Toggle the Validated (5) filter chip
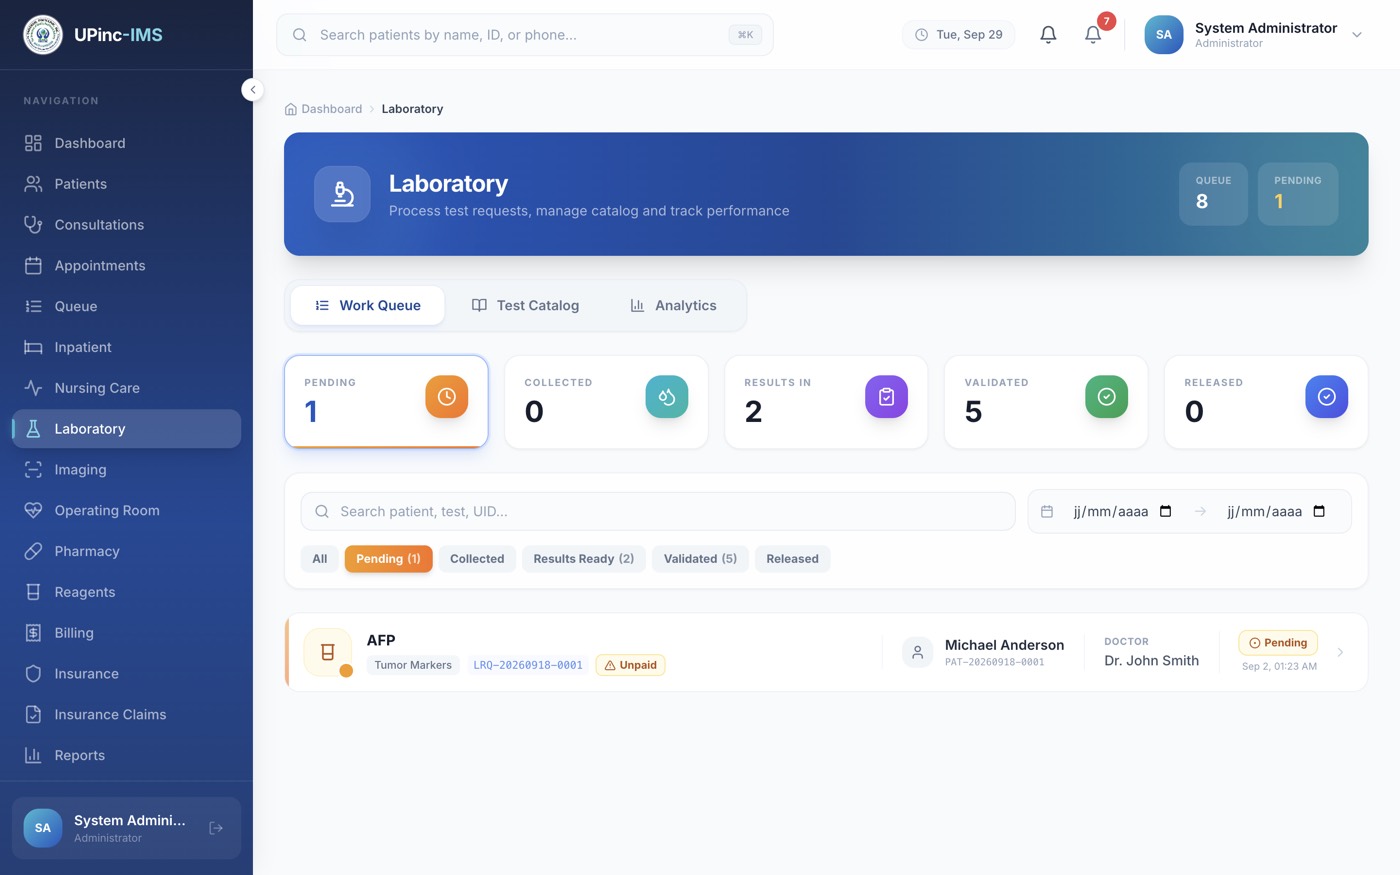The height and width of the screenshot is (875, 1400). tap(700, 559)
